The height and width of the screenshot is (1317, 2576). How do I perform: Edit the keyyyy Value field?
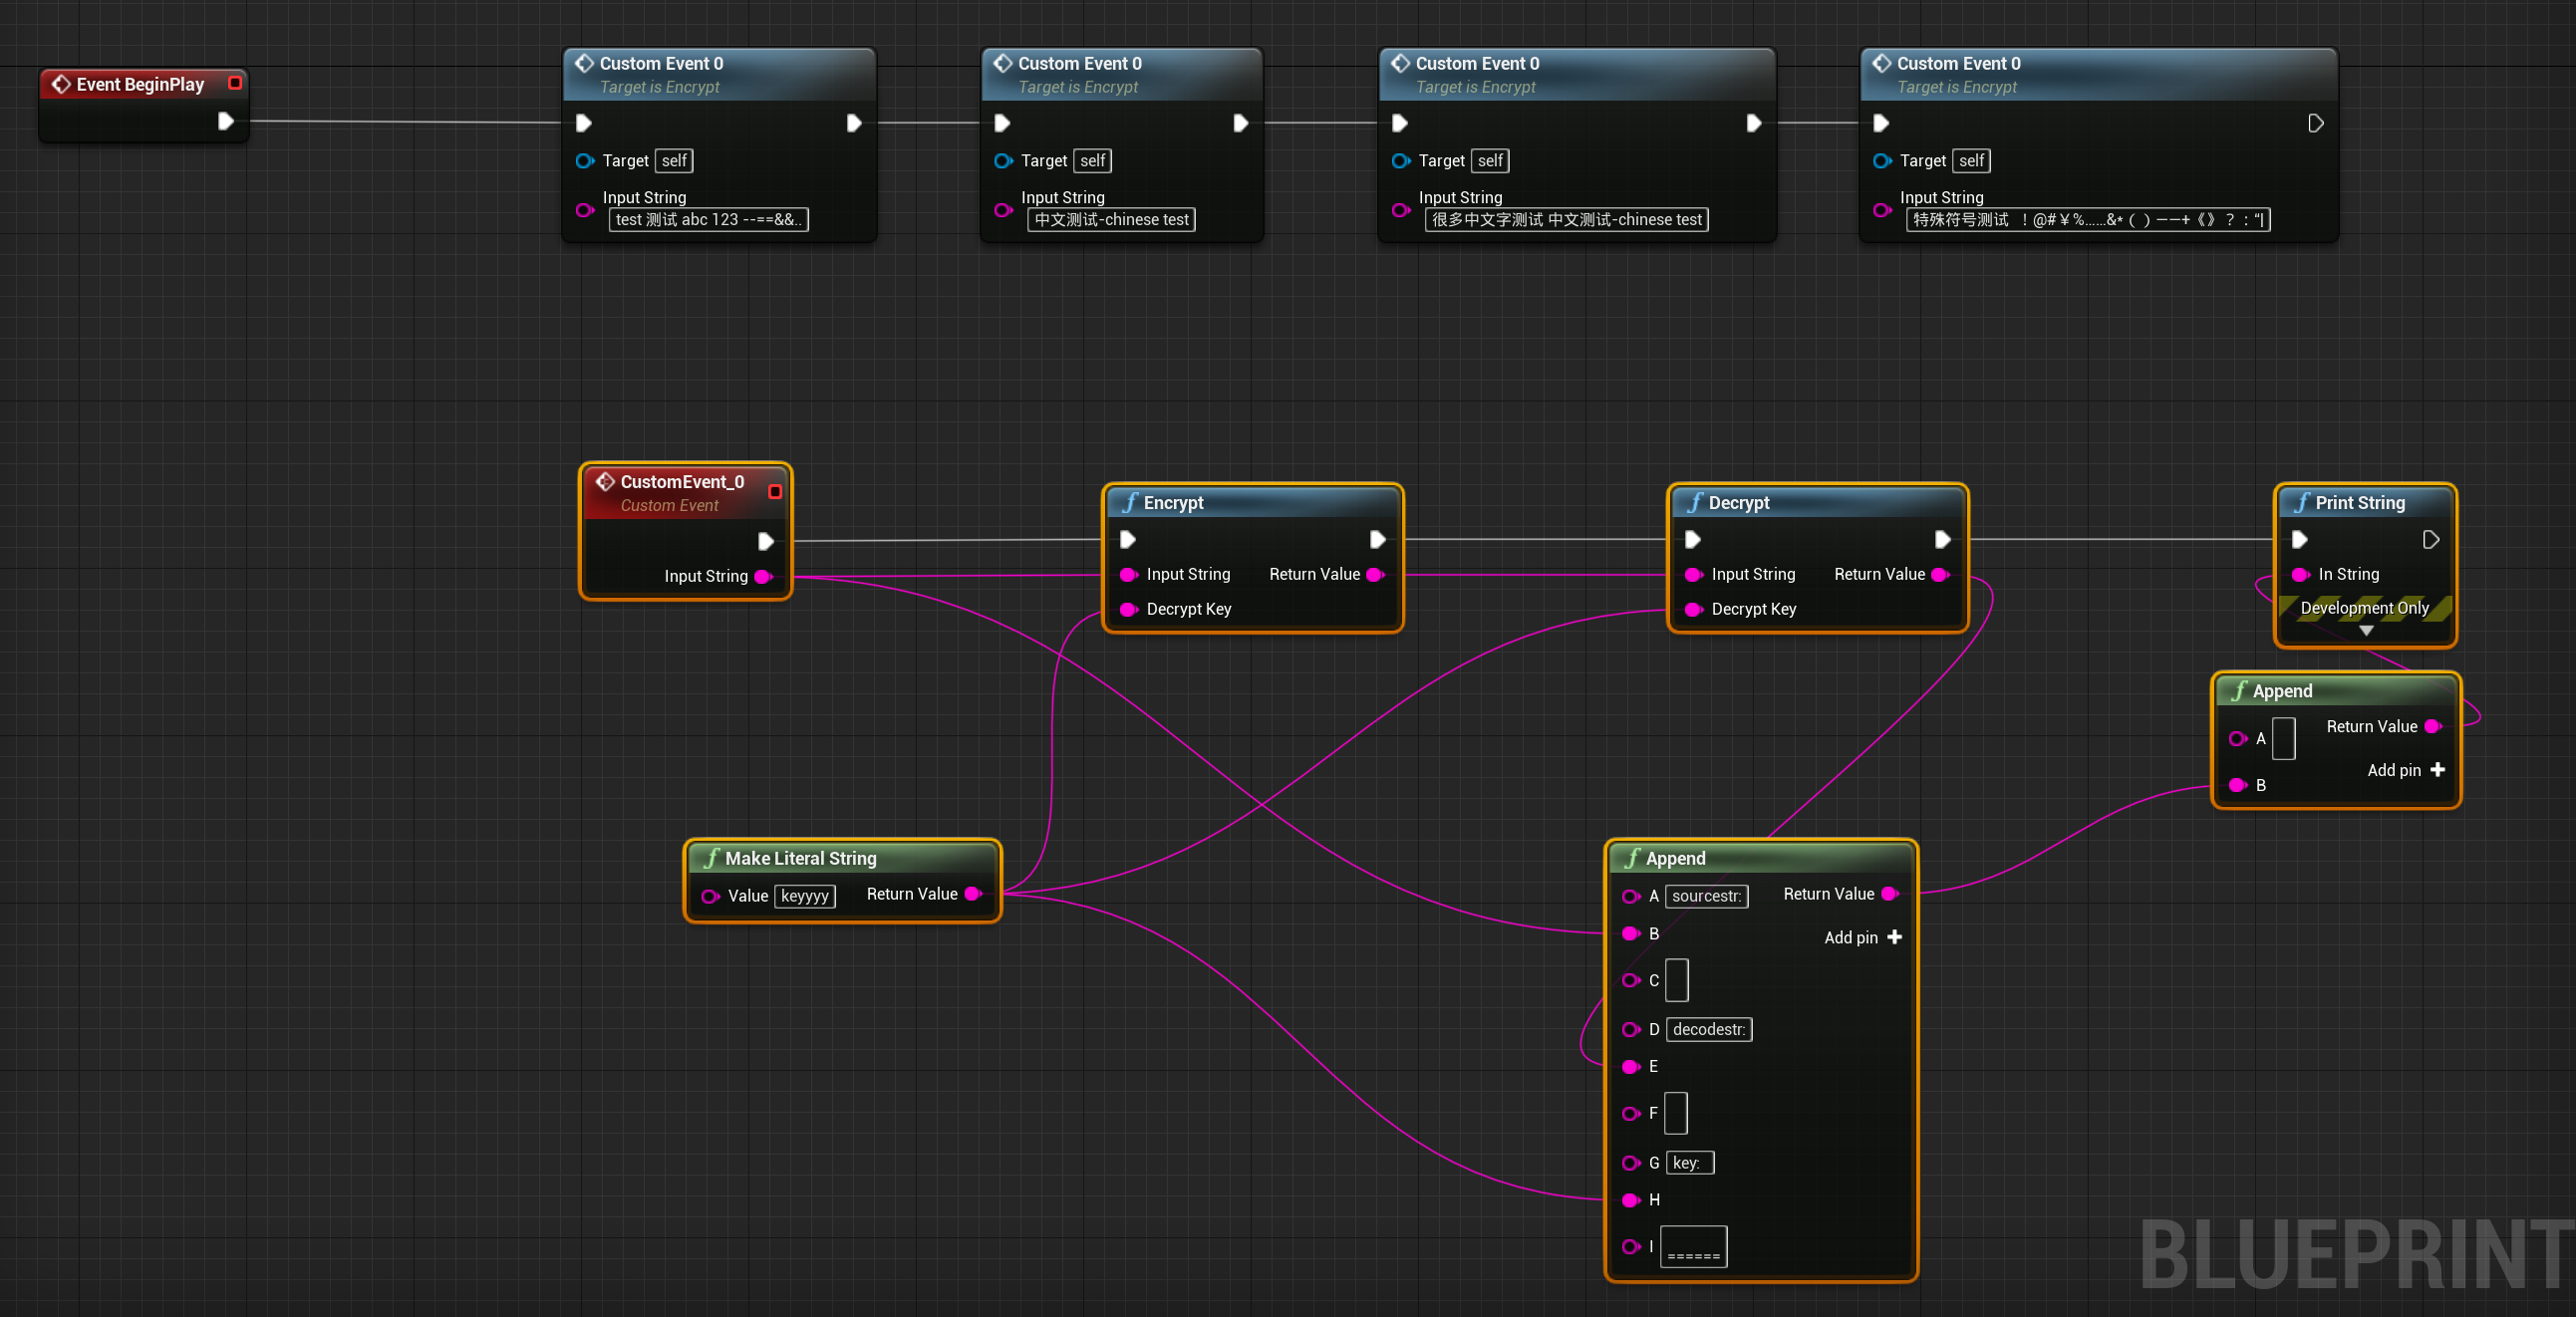click(804, 895)
